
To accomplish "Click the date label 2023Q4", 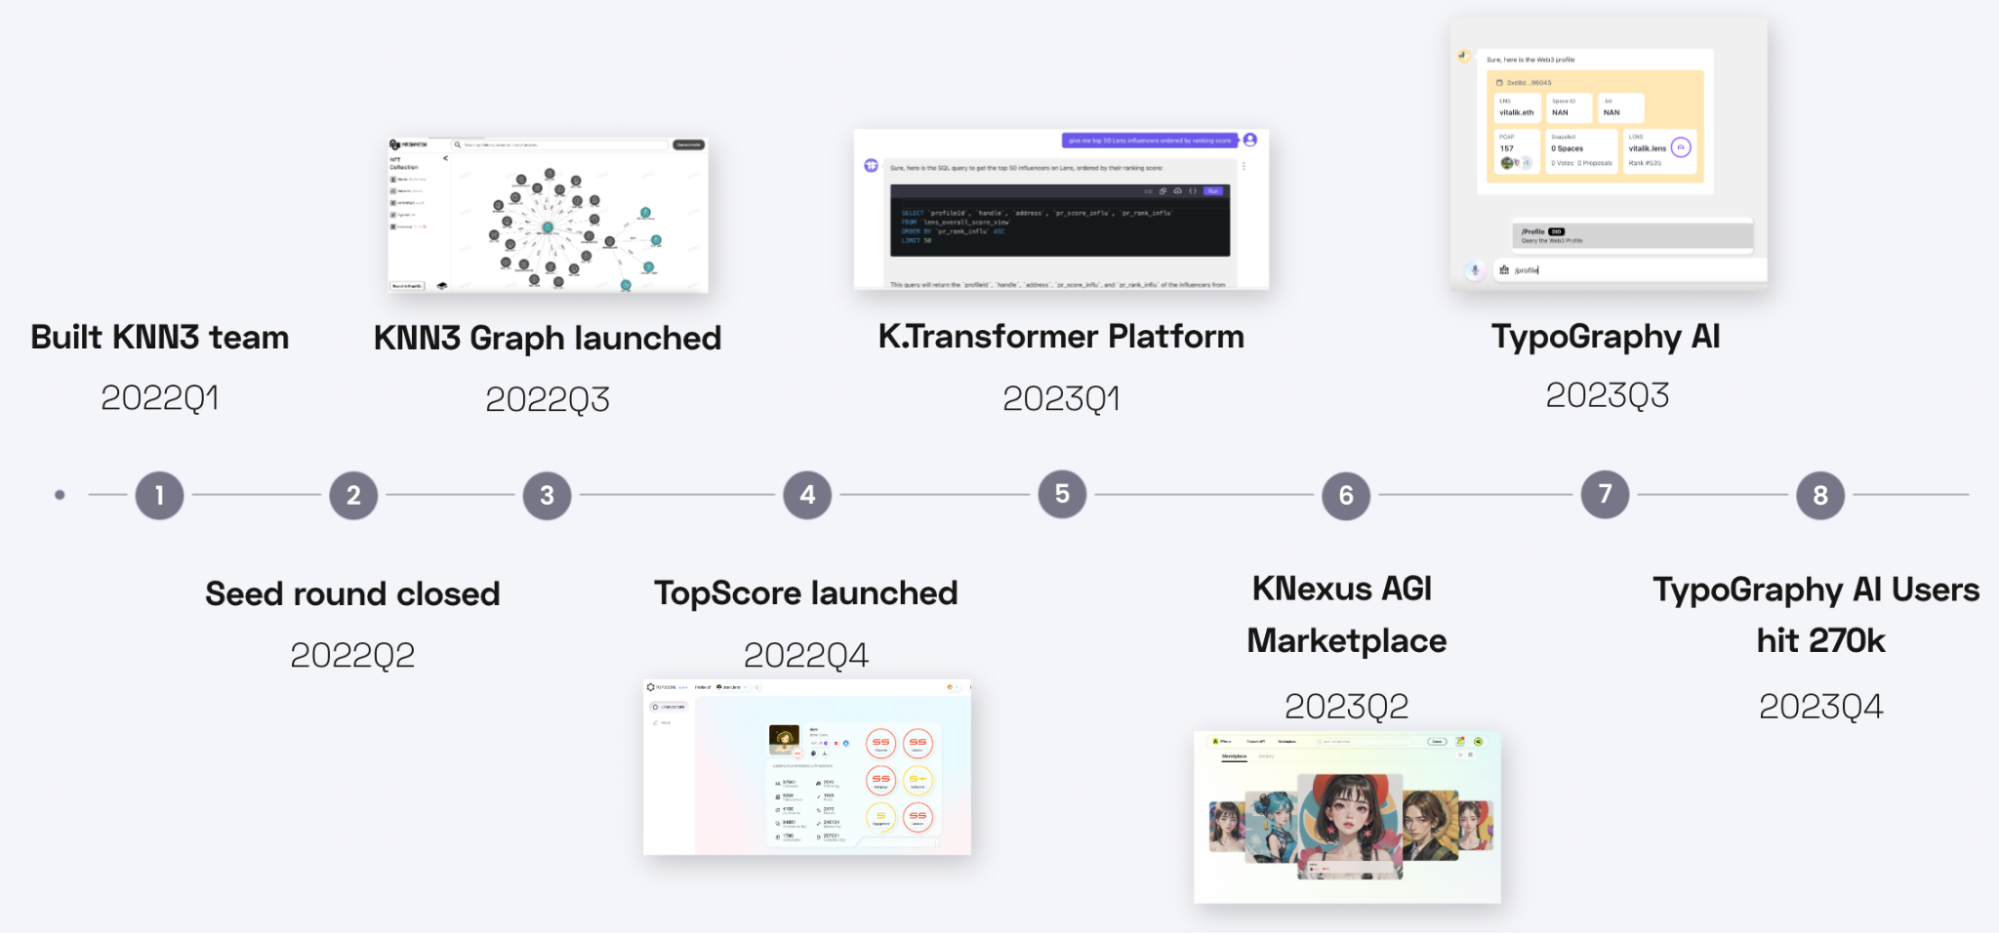I will pyautogui.click(x=1820, y=706).
